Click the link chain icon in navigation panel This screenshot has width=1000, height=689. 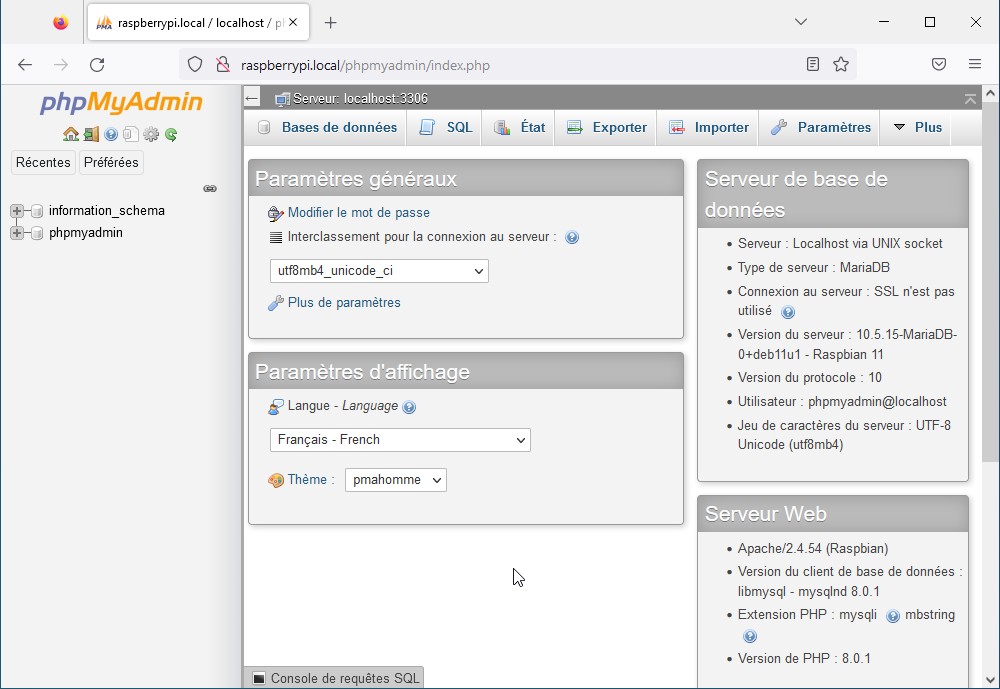[210, 188]
